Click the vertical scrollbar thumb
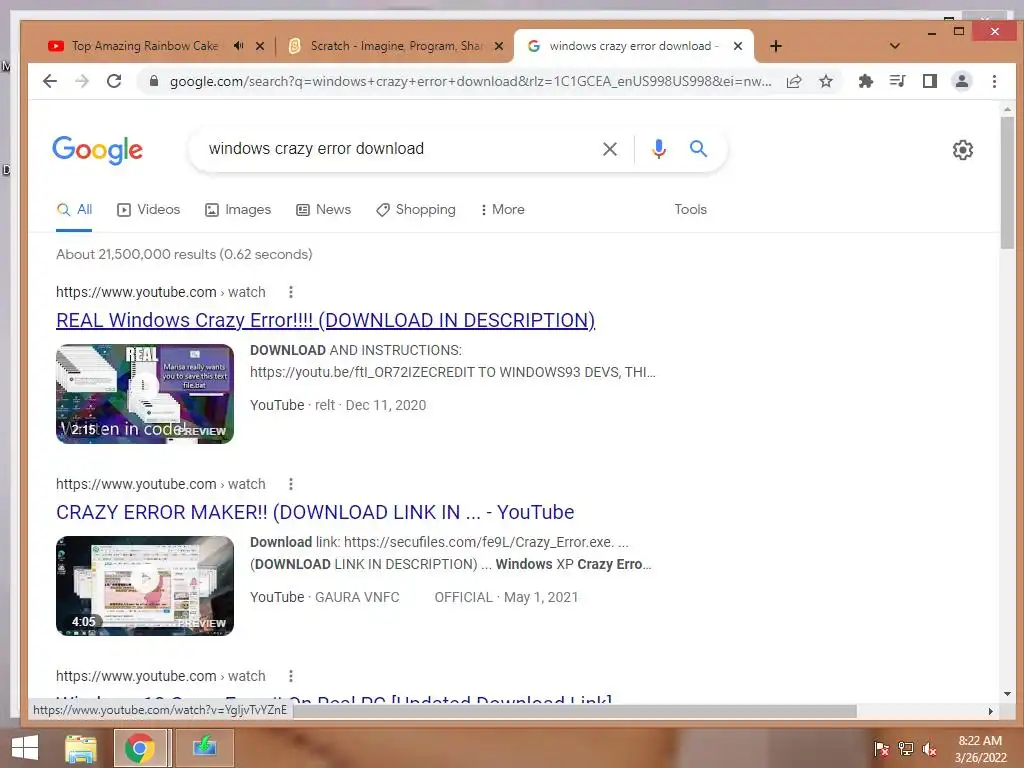Screen dimensions: 1024x768 [1008, 183]
